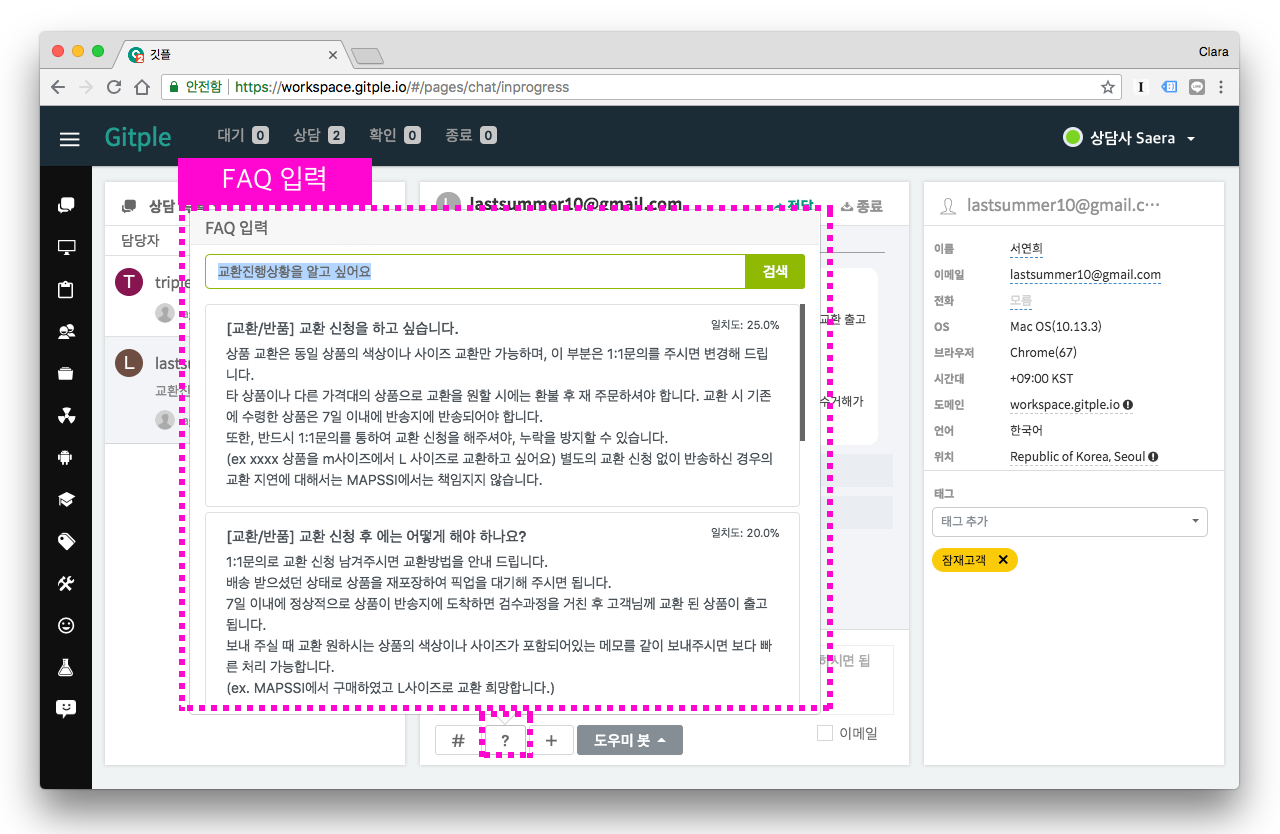
Task: Open the flask lab sidebar icon
Action: 66,668
